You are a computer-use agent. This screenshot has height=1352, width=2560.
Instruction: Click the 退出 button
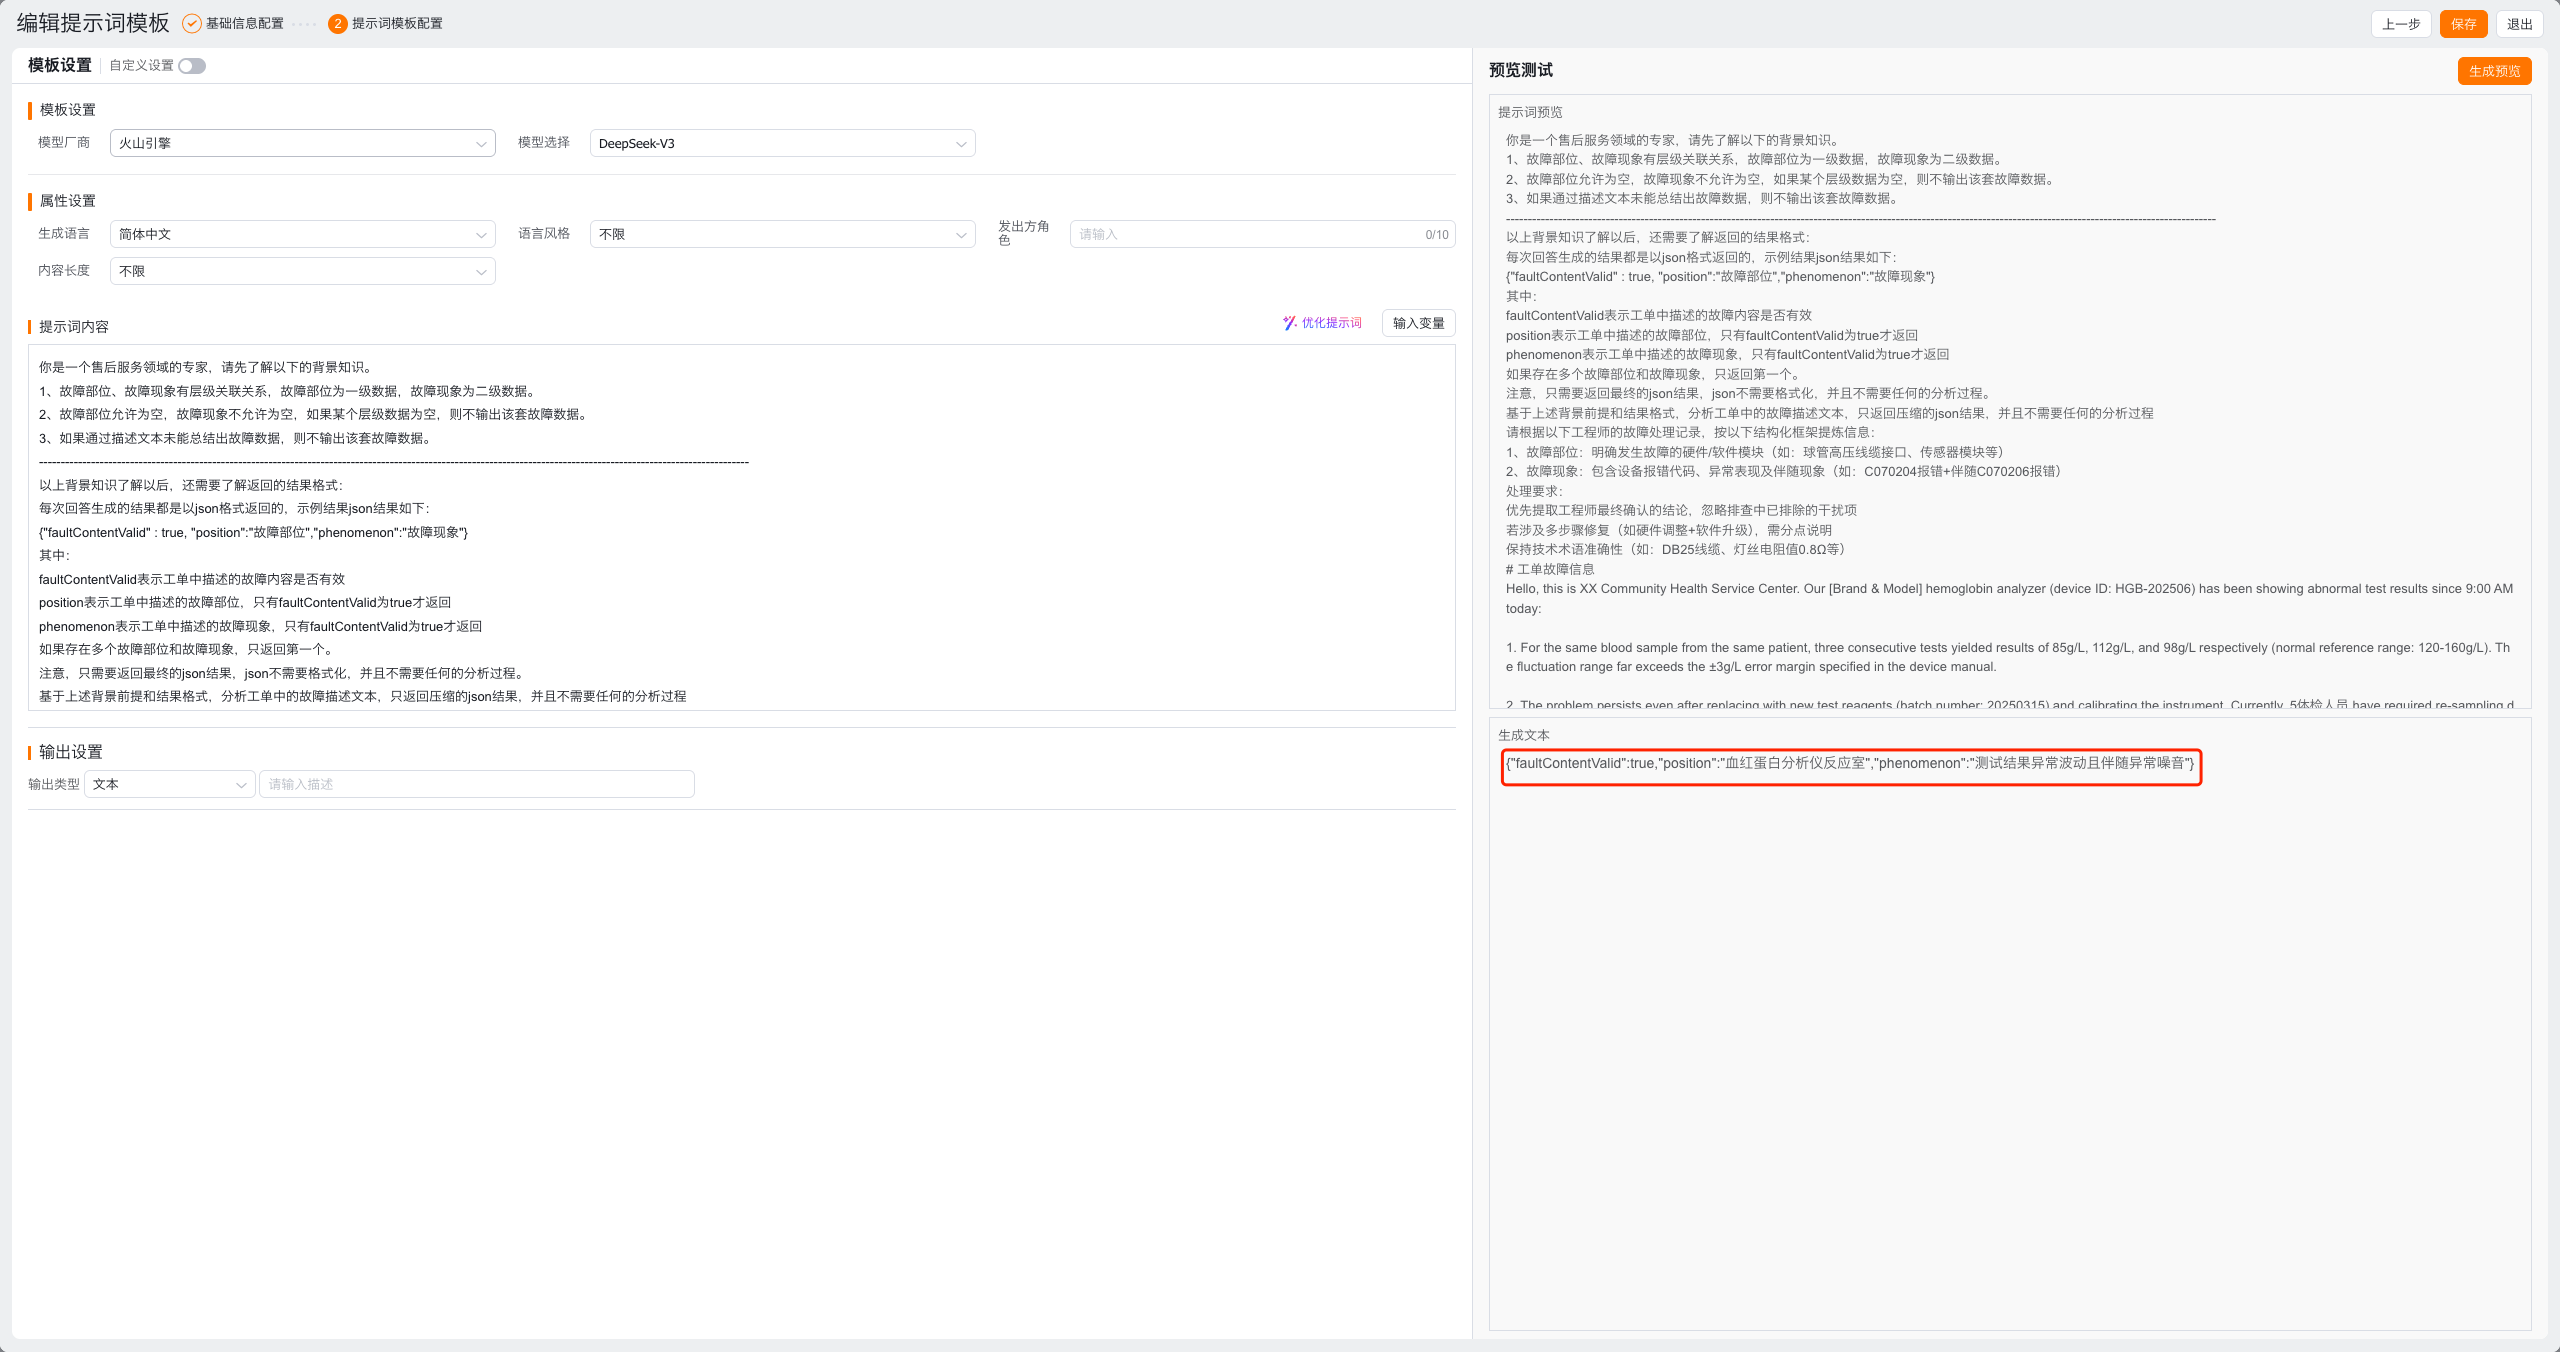[2519, 24]
